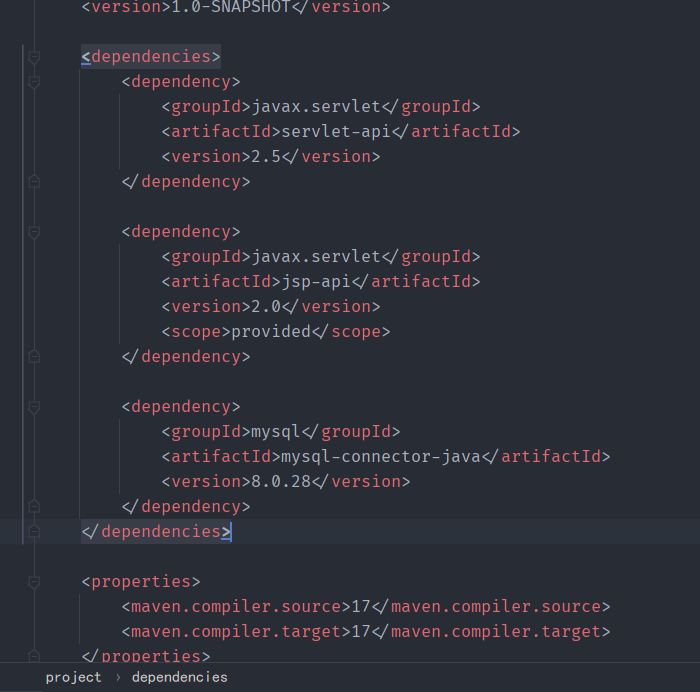
Task: Click the fold-end marker after servlet-api dependency
Action: coord(34,182)
